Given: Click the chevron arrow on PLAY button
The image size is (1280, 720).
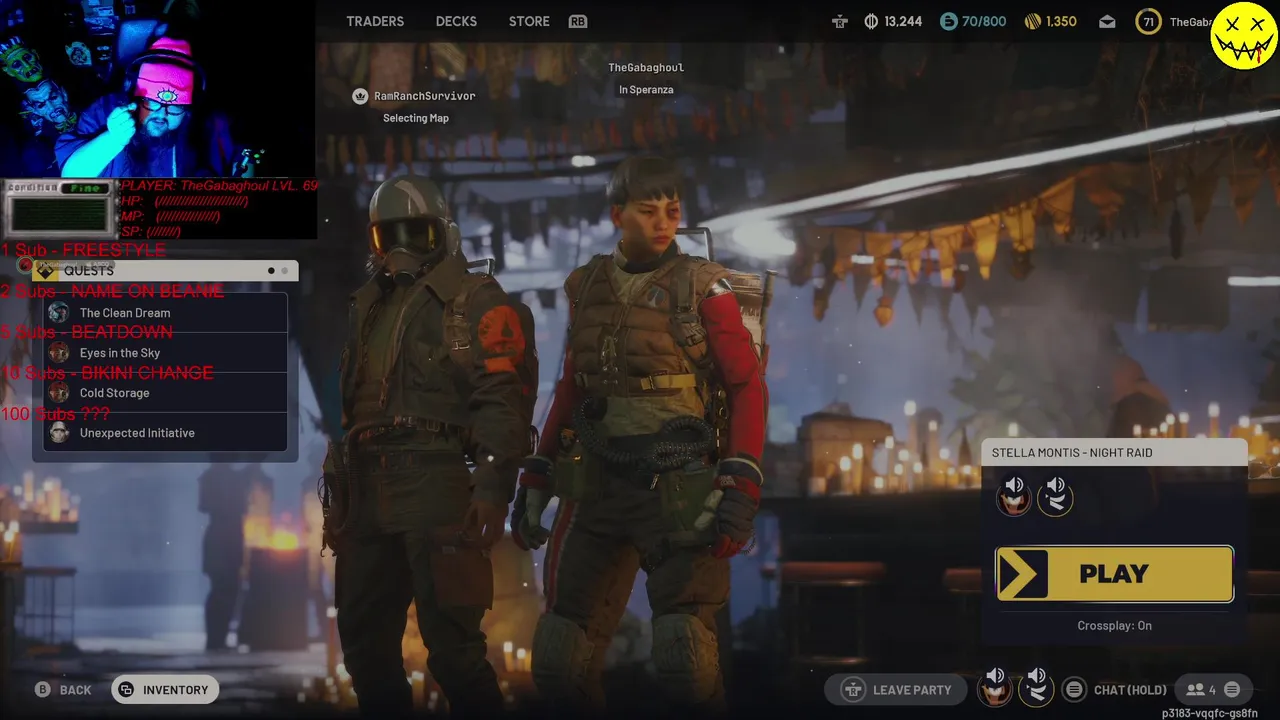Looking at the screenshot, I should point(1021,574).
